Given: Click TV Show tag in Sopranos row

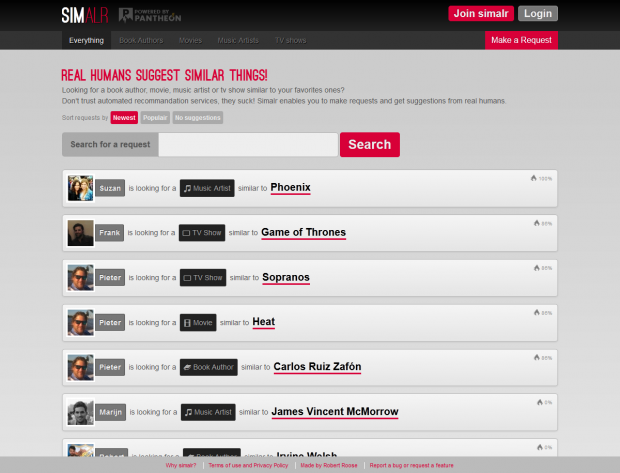Looking at the screenshot, I should point(203,278).
